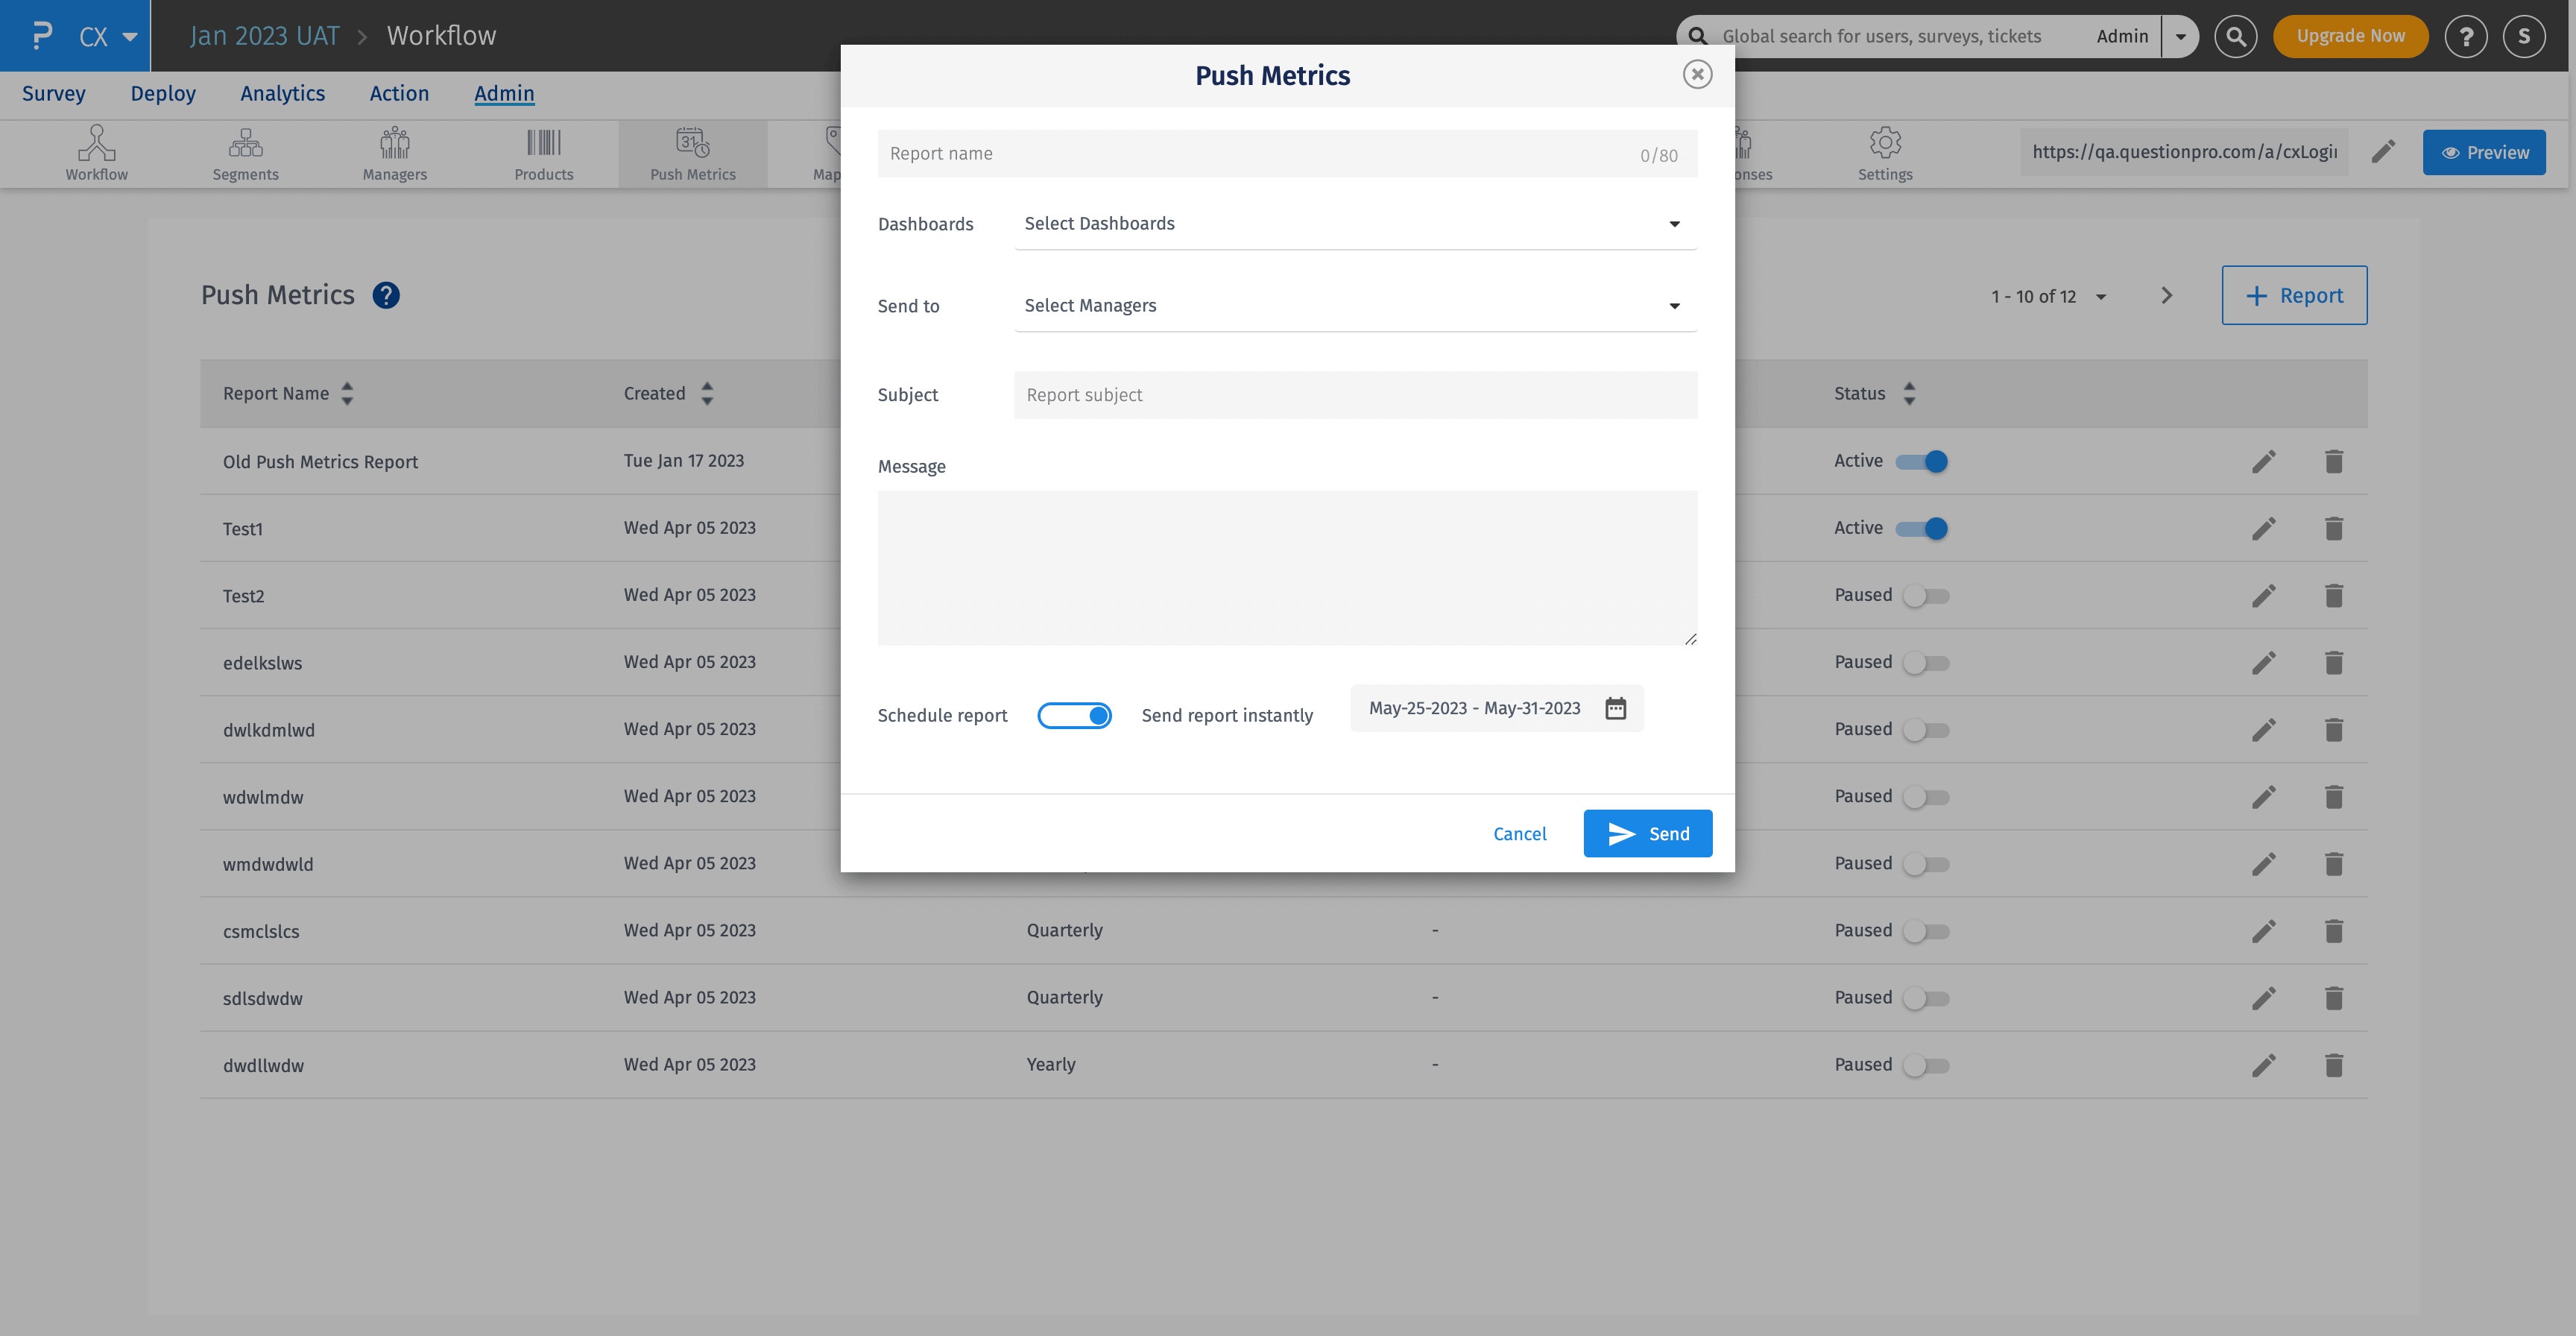Switch to the Analytics tab
Image resolution: width=2576 pixels, height=1336 pixels.
pyautogui.click(x=282, y=93)
